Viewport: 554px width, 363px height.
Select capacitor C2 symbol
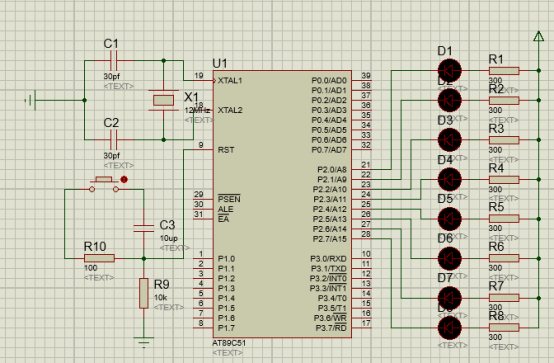[114, 140]
